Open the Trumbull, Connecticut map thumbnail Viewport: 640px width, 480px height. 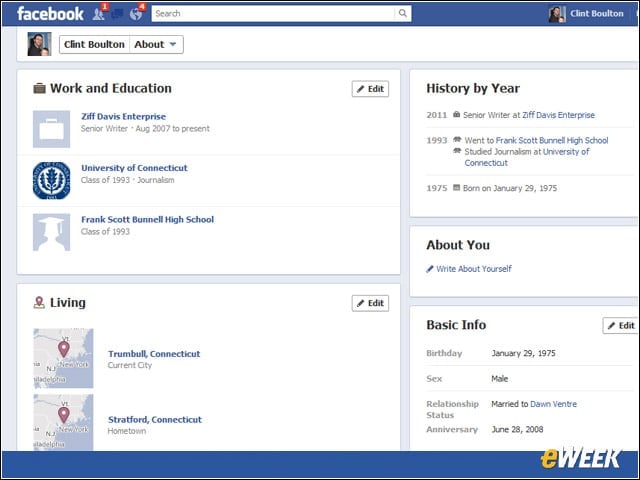point(63,358)
